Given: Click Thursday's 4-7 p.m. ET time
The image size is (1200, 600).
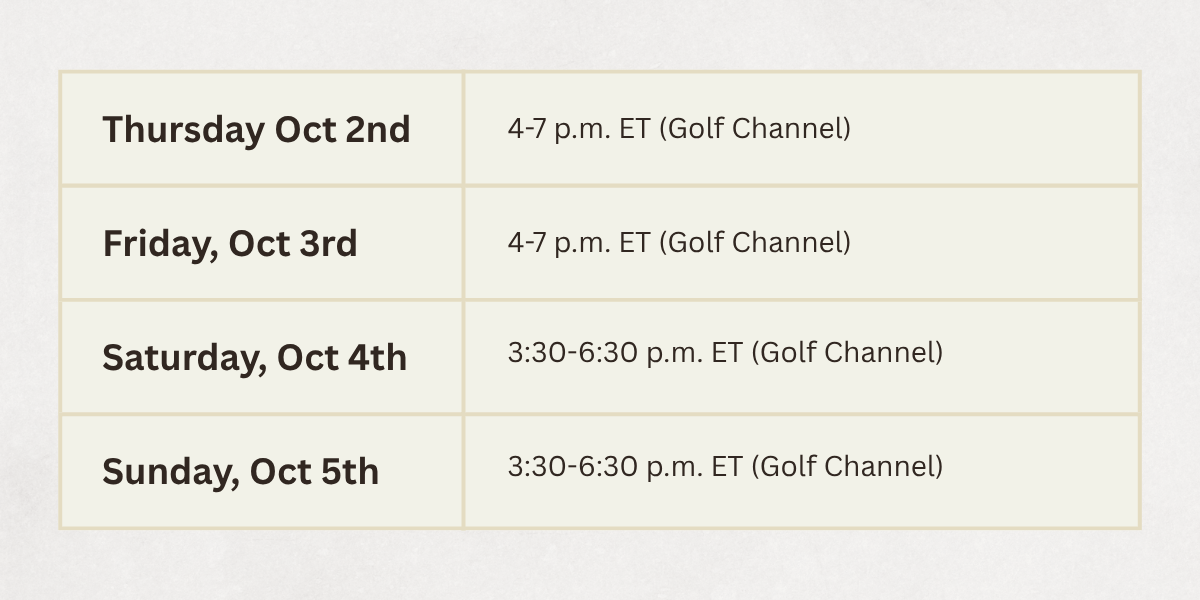Looking at the screenshot, I should pyautogui.click(x=579, y=129).
